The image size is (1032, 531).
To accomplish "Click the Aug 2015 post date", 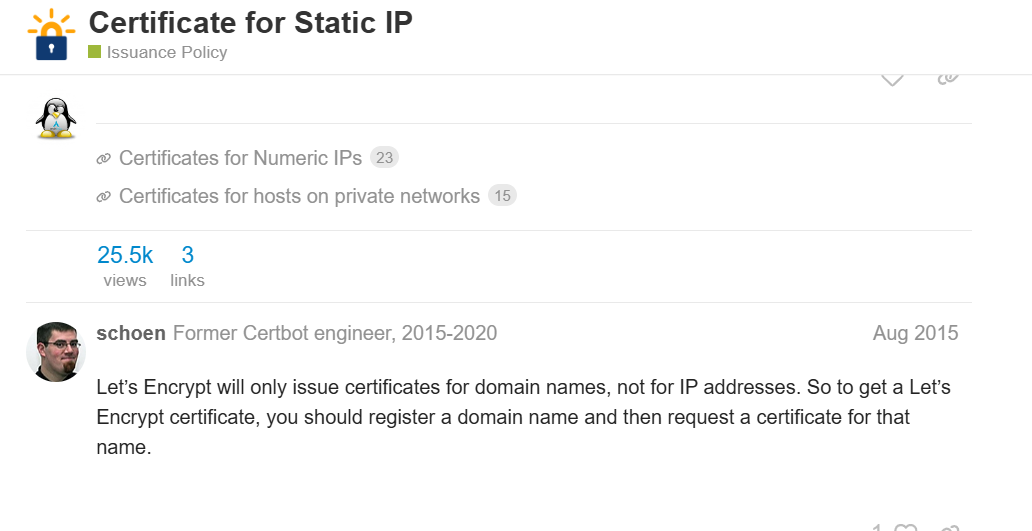I will click(915, 333).
